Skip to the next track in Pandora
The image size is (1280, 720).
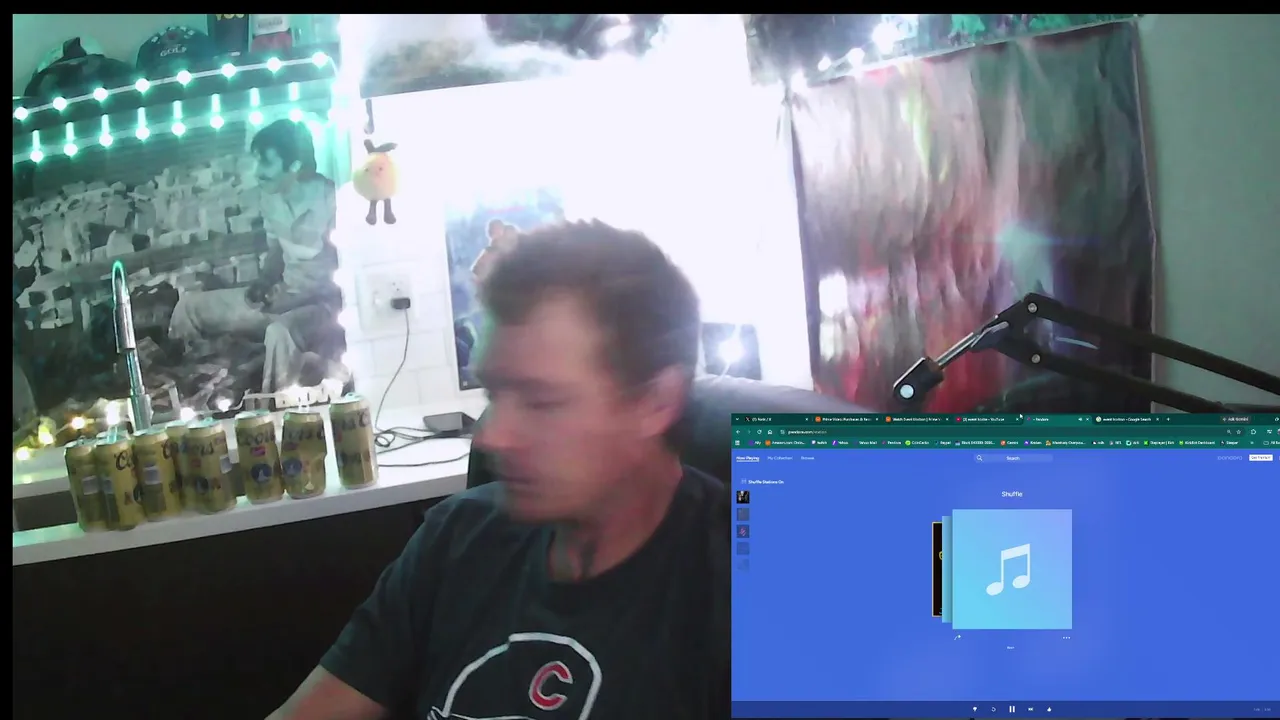tap(1030, 709)
